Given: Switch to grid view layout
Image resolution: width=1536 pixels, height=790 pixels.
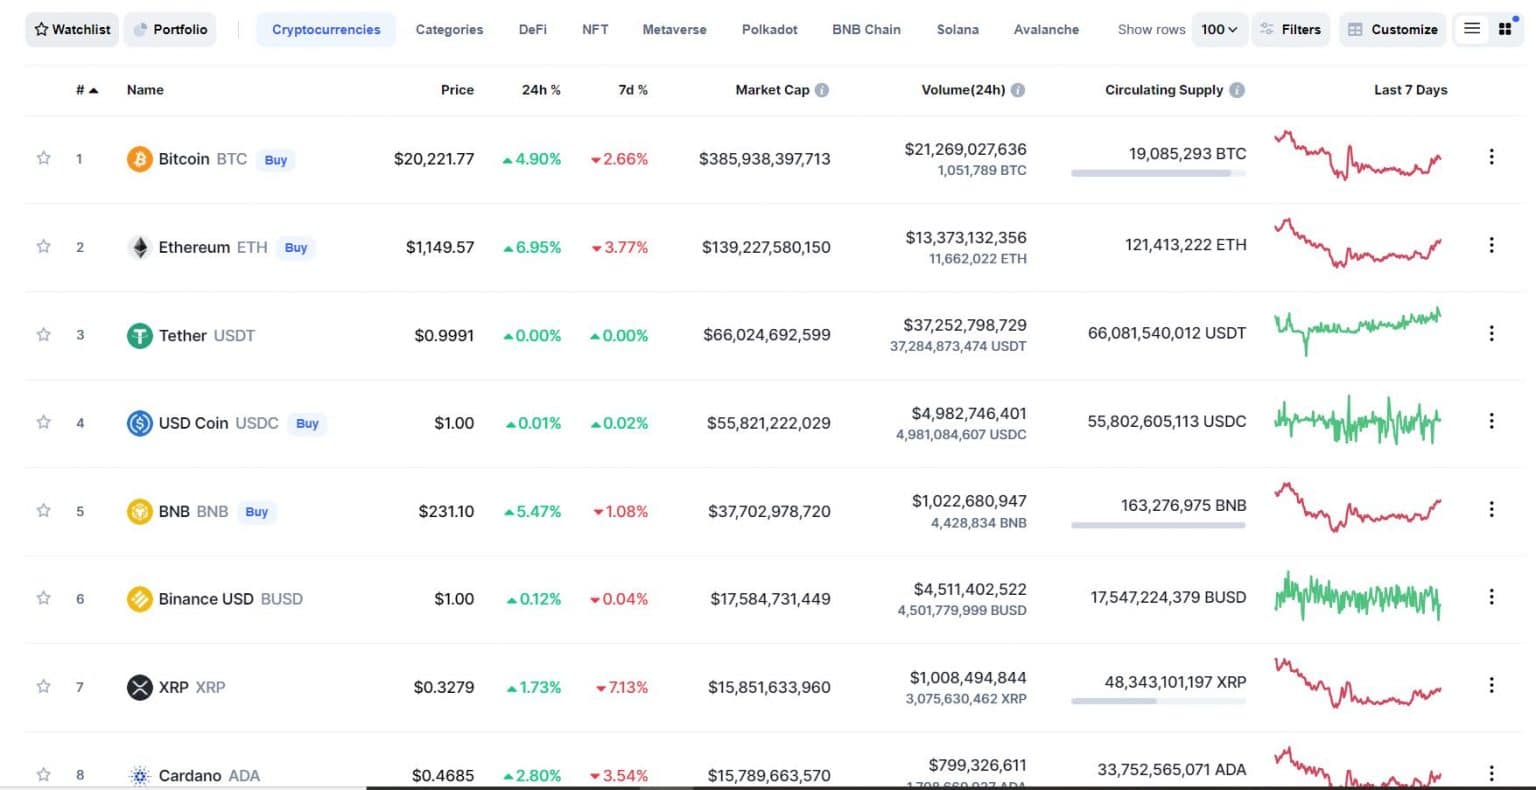Looking at the screenshot, I should (x=1505, y=29).
